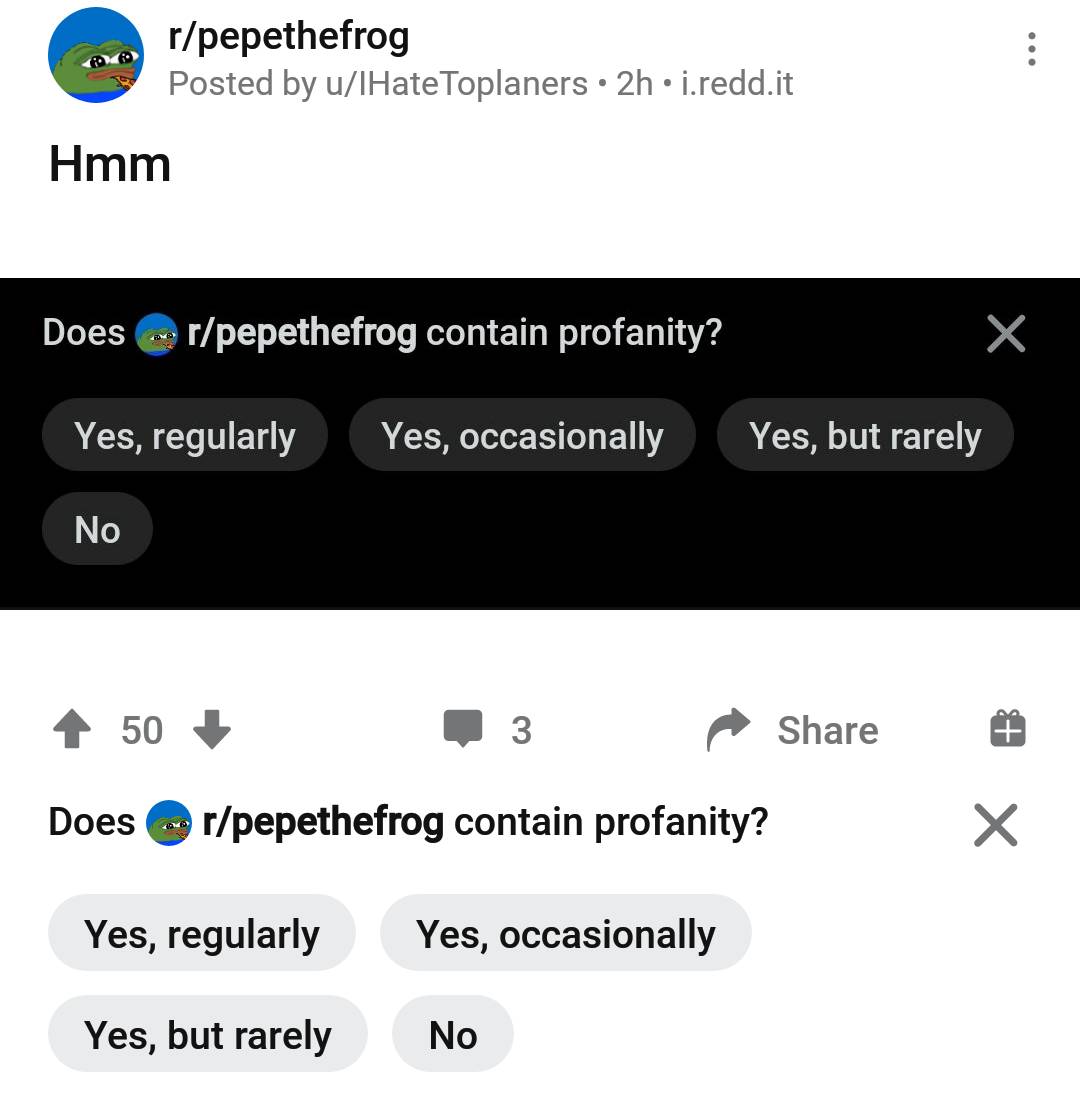The image size is (1080, 1104).
Task: Dismiss the dark profanity survey
Action: tap(1006, 334)
